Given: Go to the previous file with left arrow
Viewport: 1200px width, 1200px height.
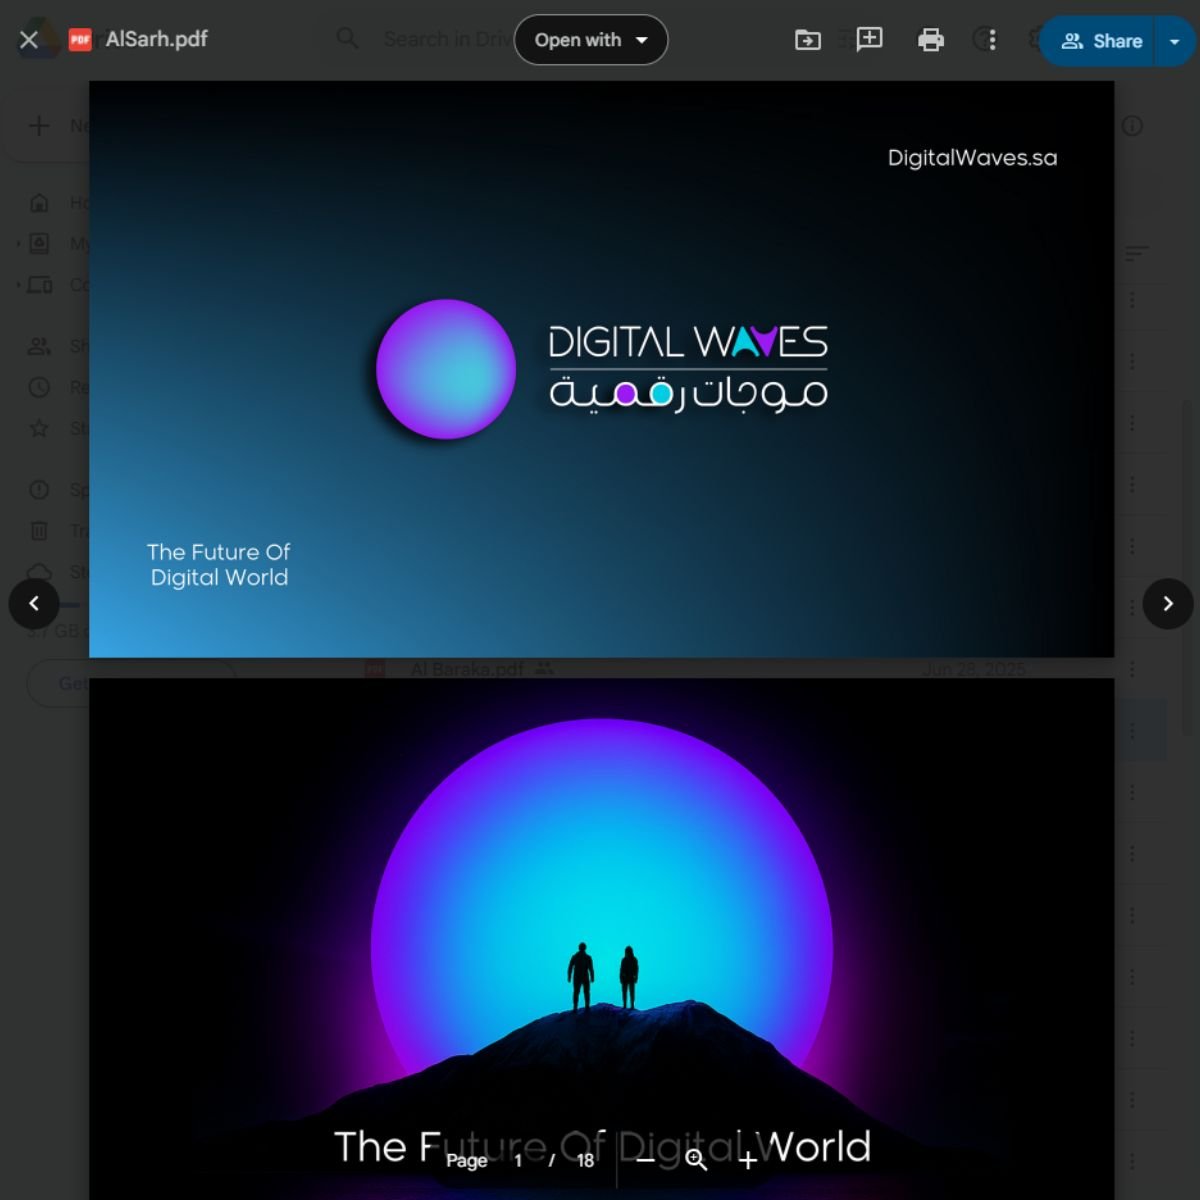Looking at the screenshot, I should [34, 603].
